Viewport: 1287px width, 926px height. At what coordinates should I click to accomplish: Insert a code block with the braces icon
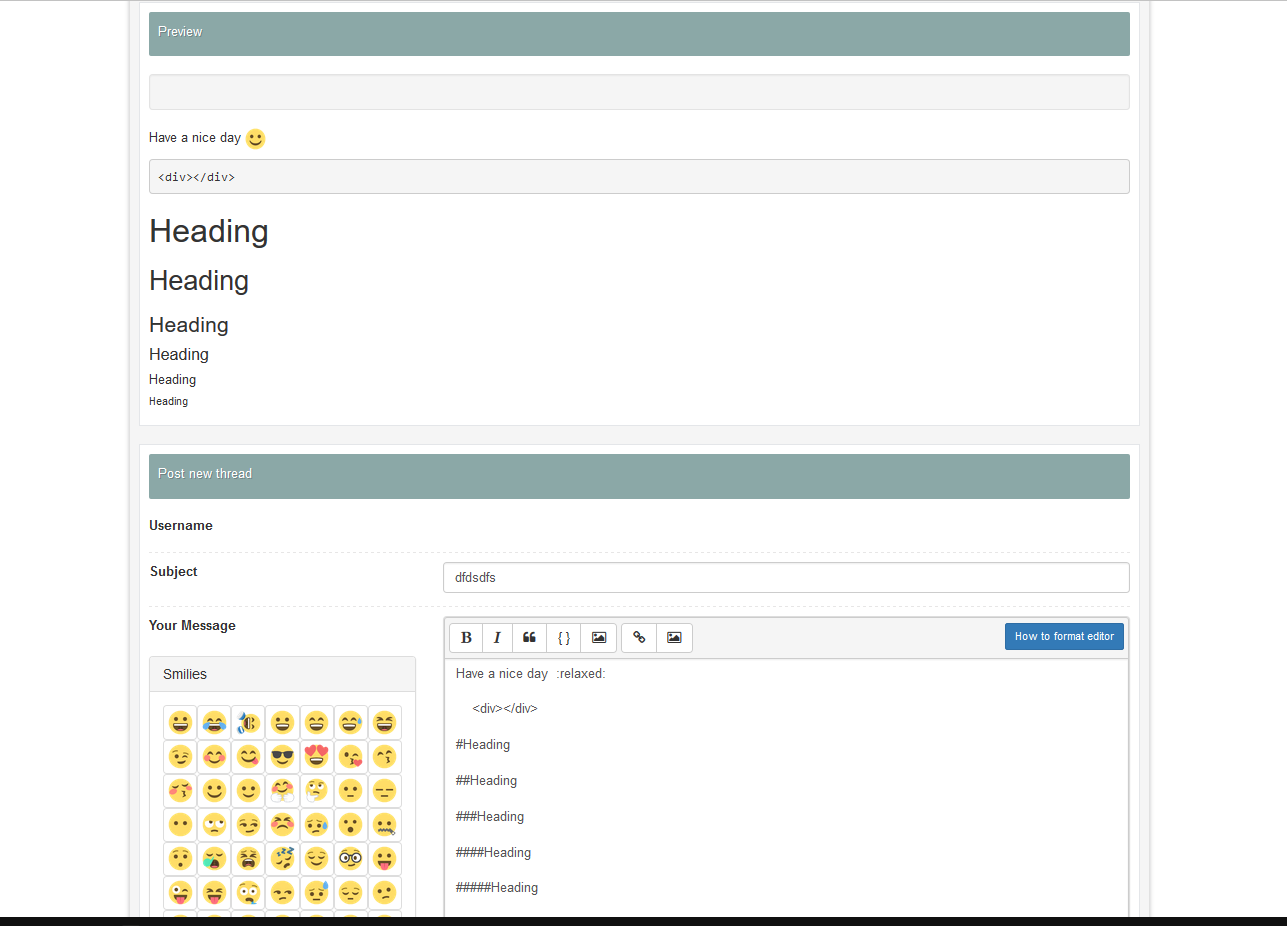(x=564, y=638)
